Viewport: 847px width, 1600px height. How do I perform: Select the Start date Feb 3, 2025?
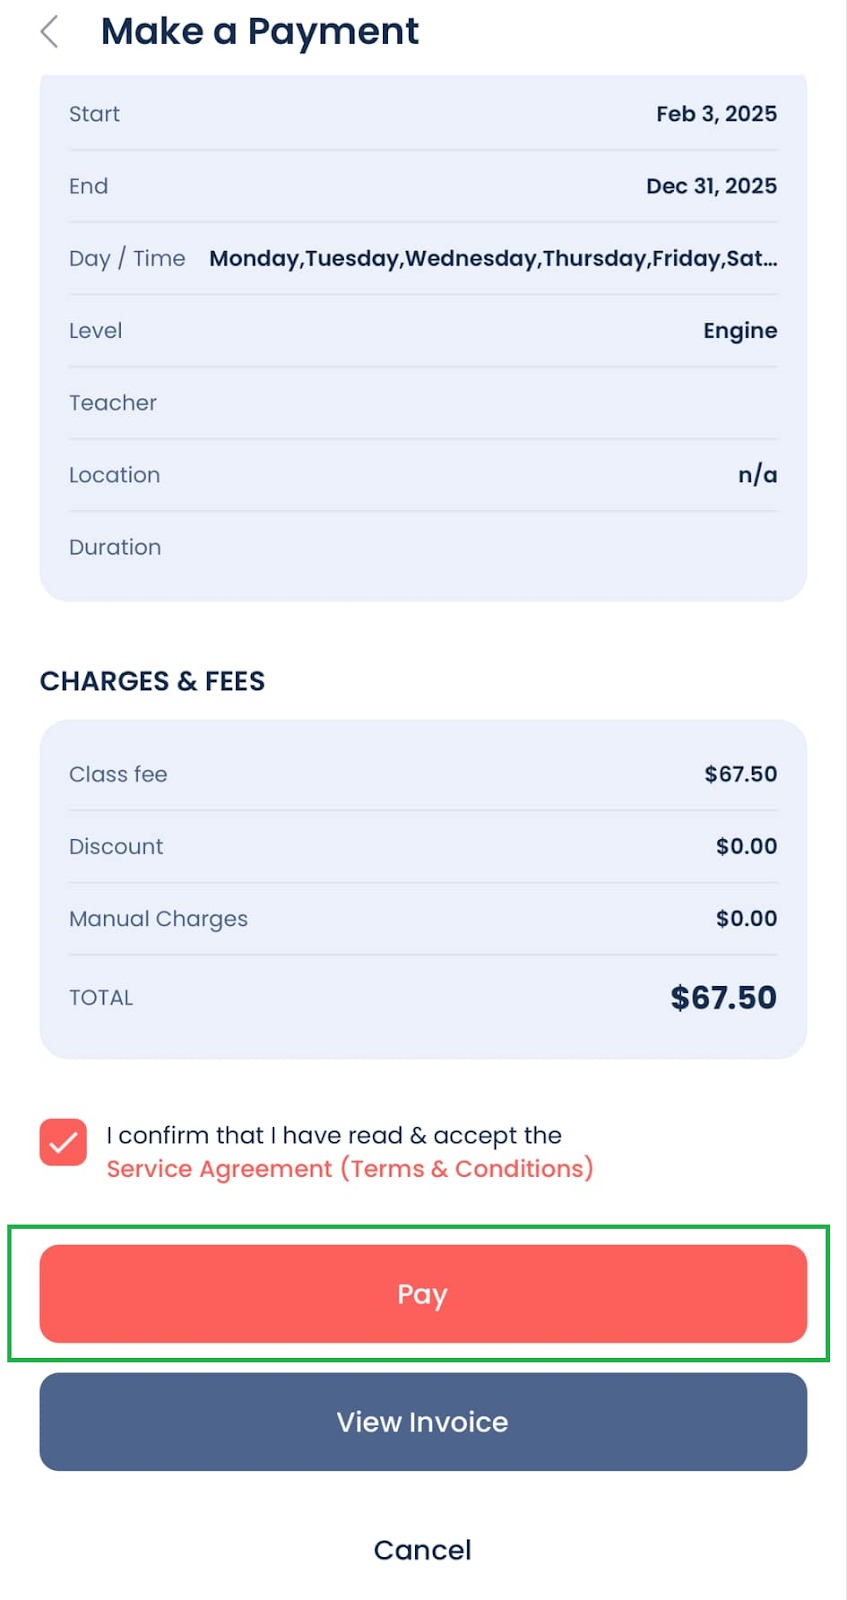click(x=716, y=114)
